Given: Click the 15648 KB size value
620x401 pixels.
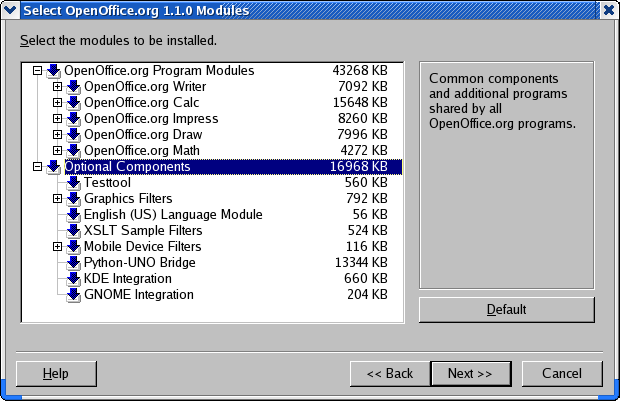Looking at the screenshot, I should pos(360,102).
